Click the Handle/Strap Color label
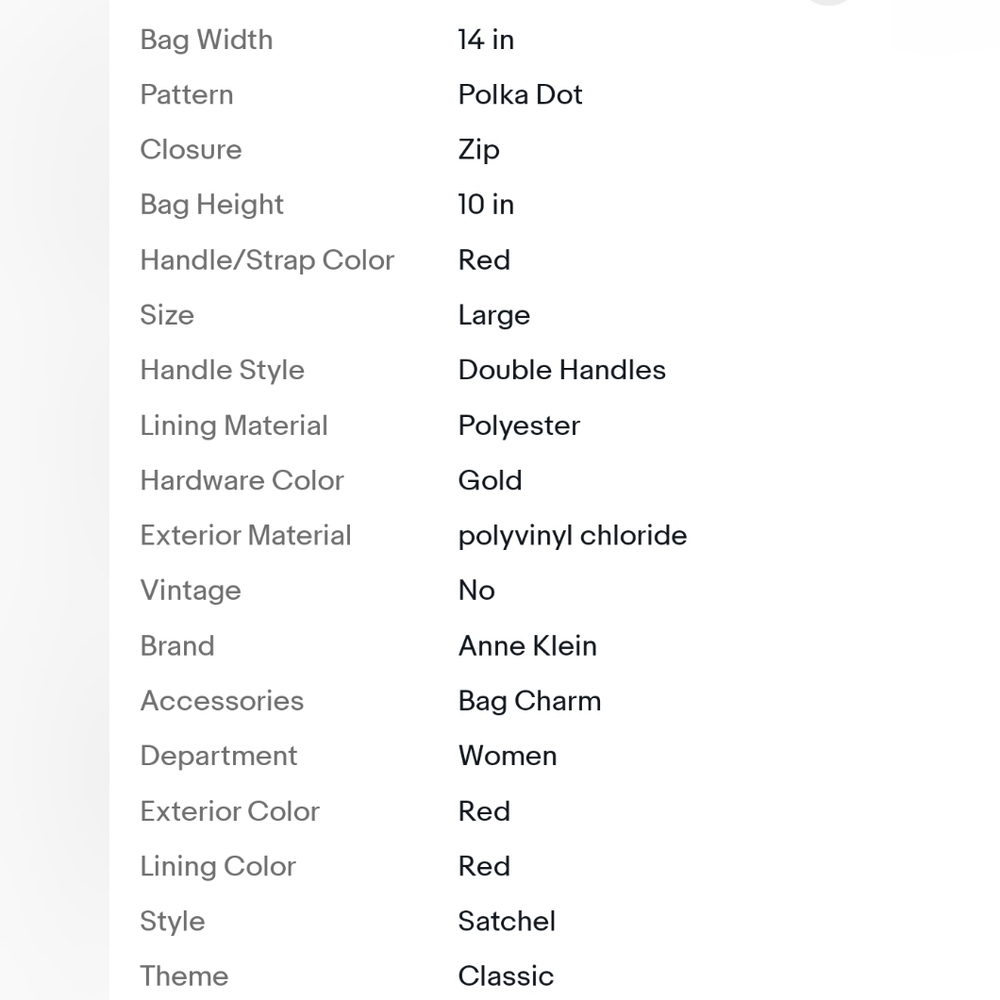 (267, 260)
